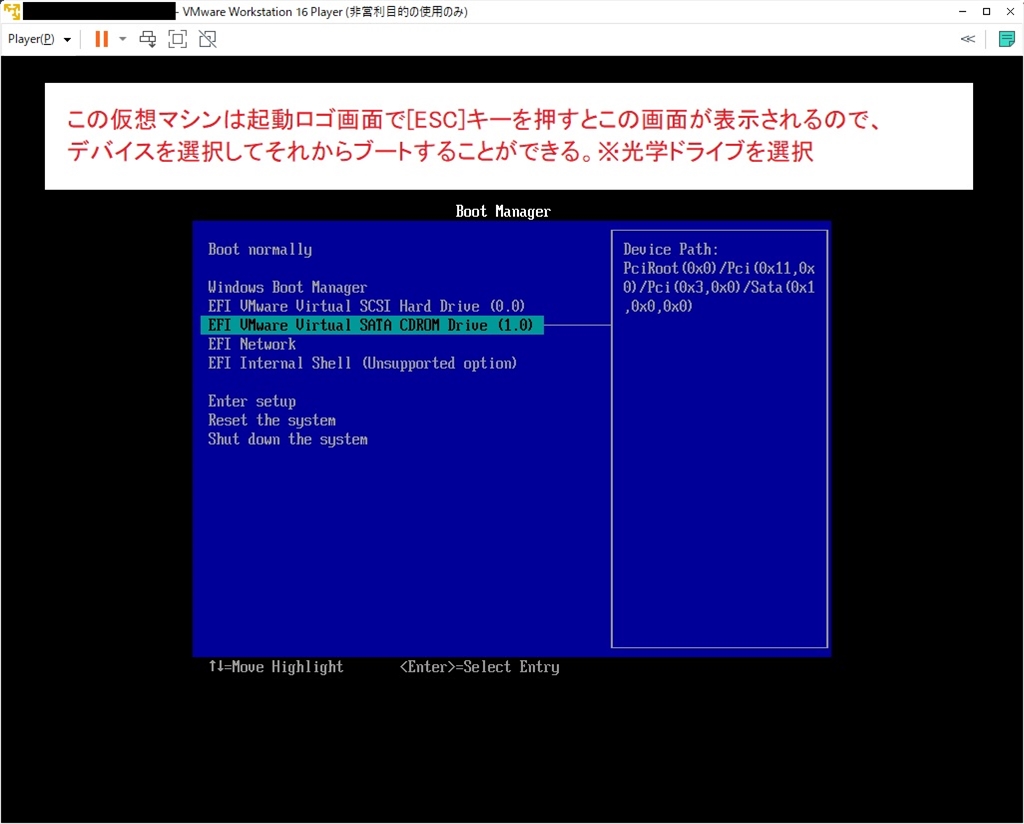1024x824 pixels.
Task: Click the VMware Workstation app icon in the title bar
Action: (12, 11)
